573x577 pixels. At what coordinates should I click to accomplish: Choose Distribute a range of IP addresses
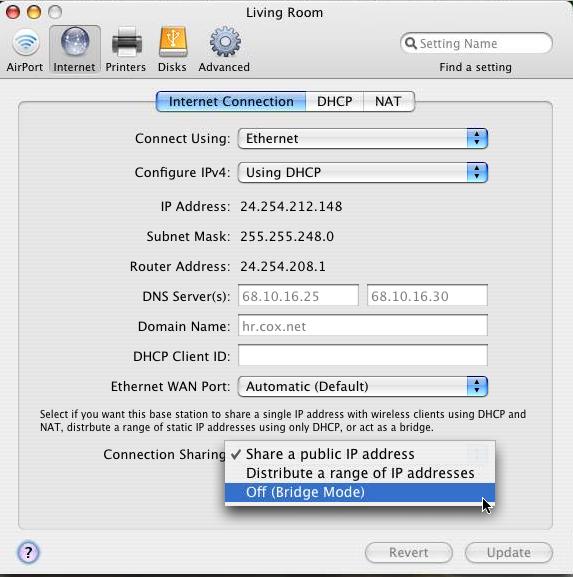coord(360,473)
